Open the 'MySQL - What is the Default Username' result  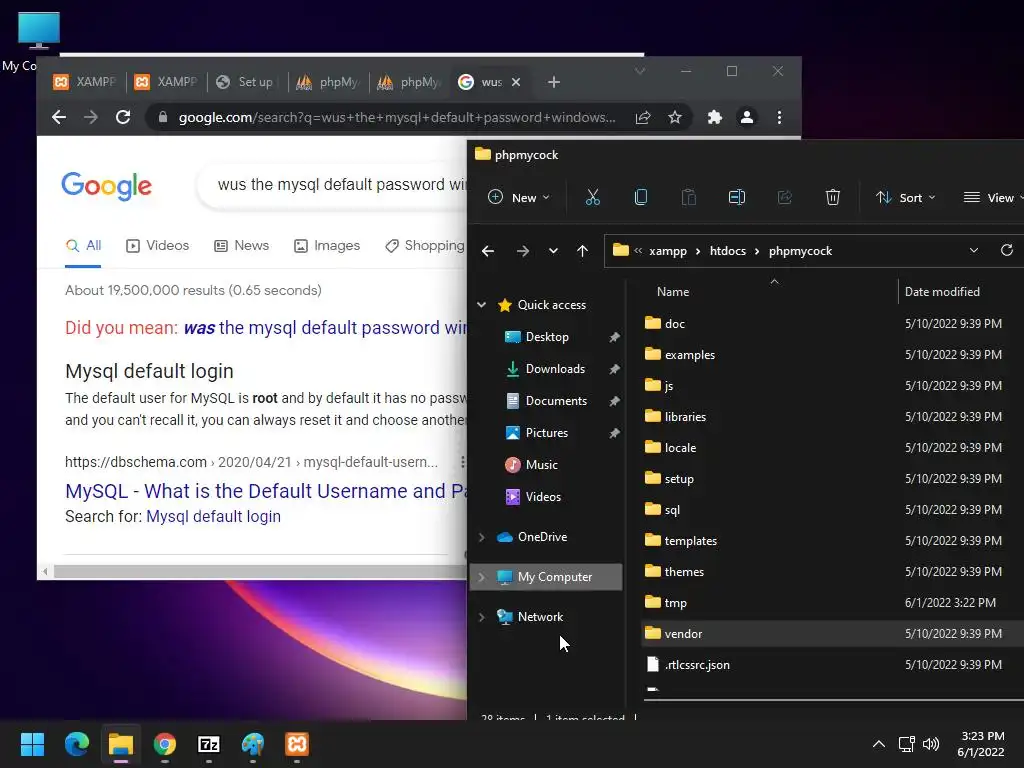[266, 491]
